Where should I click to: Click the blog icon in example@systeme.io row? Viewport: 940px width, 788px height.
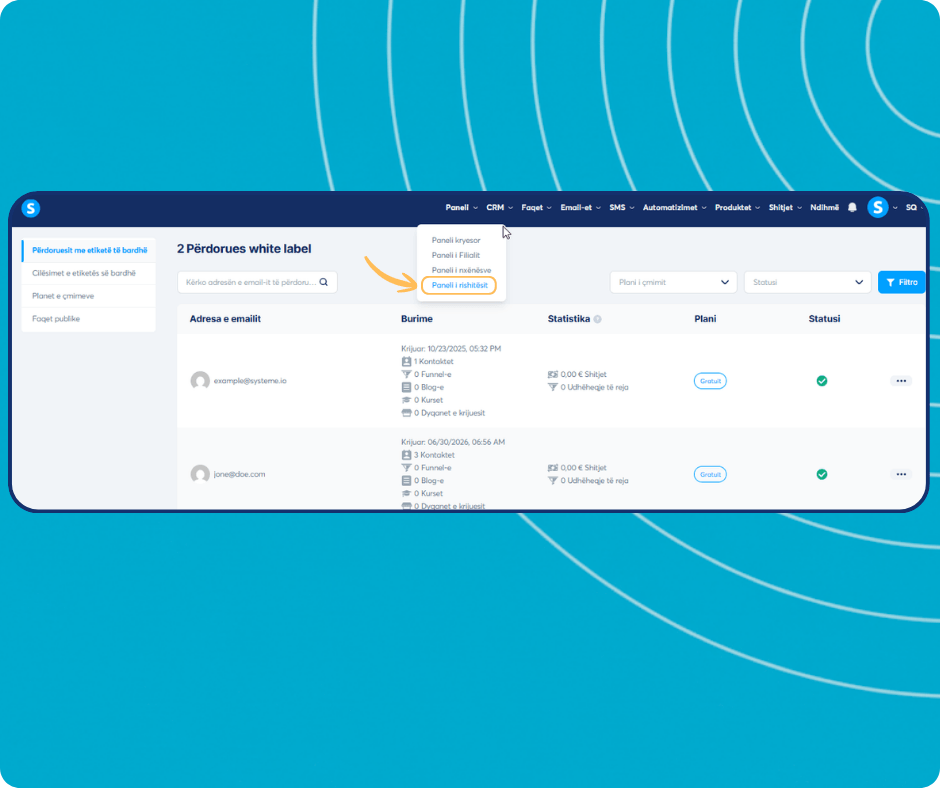406,387
